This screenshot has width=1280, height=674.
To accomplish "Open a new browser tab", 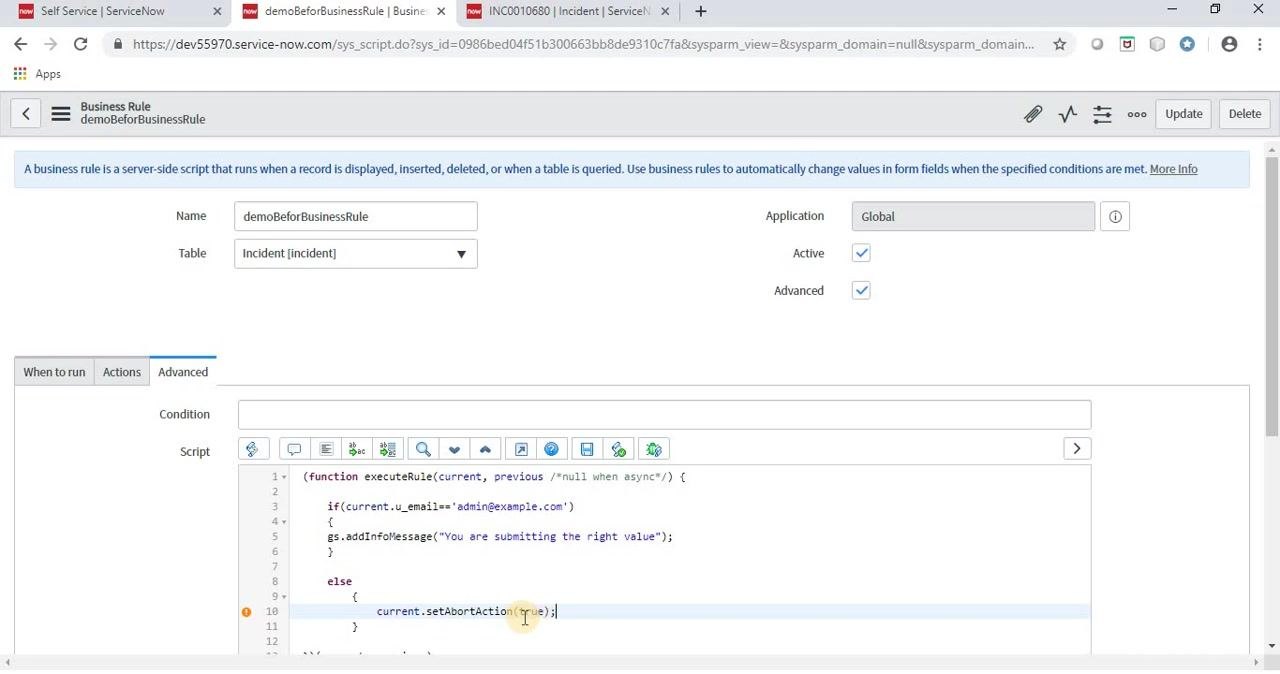I will click(701, 12).
